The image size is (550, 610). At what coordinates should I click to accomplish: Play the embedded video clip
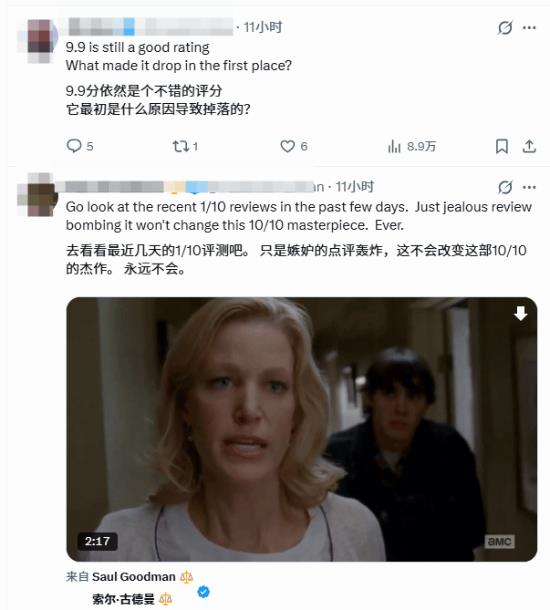pyautogui.click(x=301, y=429)
